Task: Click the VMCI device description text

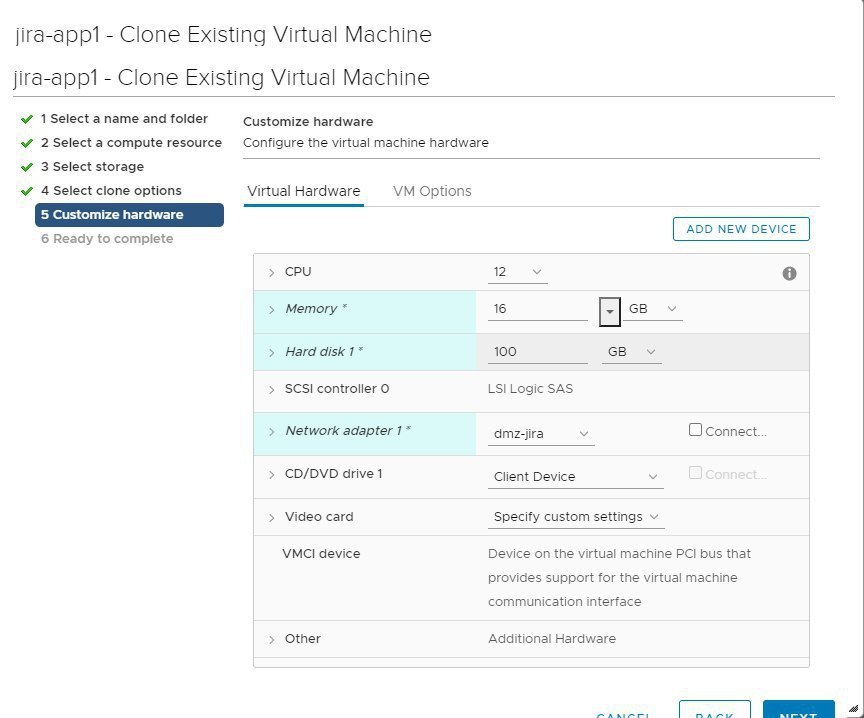Action: tap(619, 577)
